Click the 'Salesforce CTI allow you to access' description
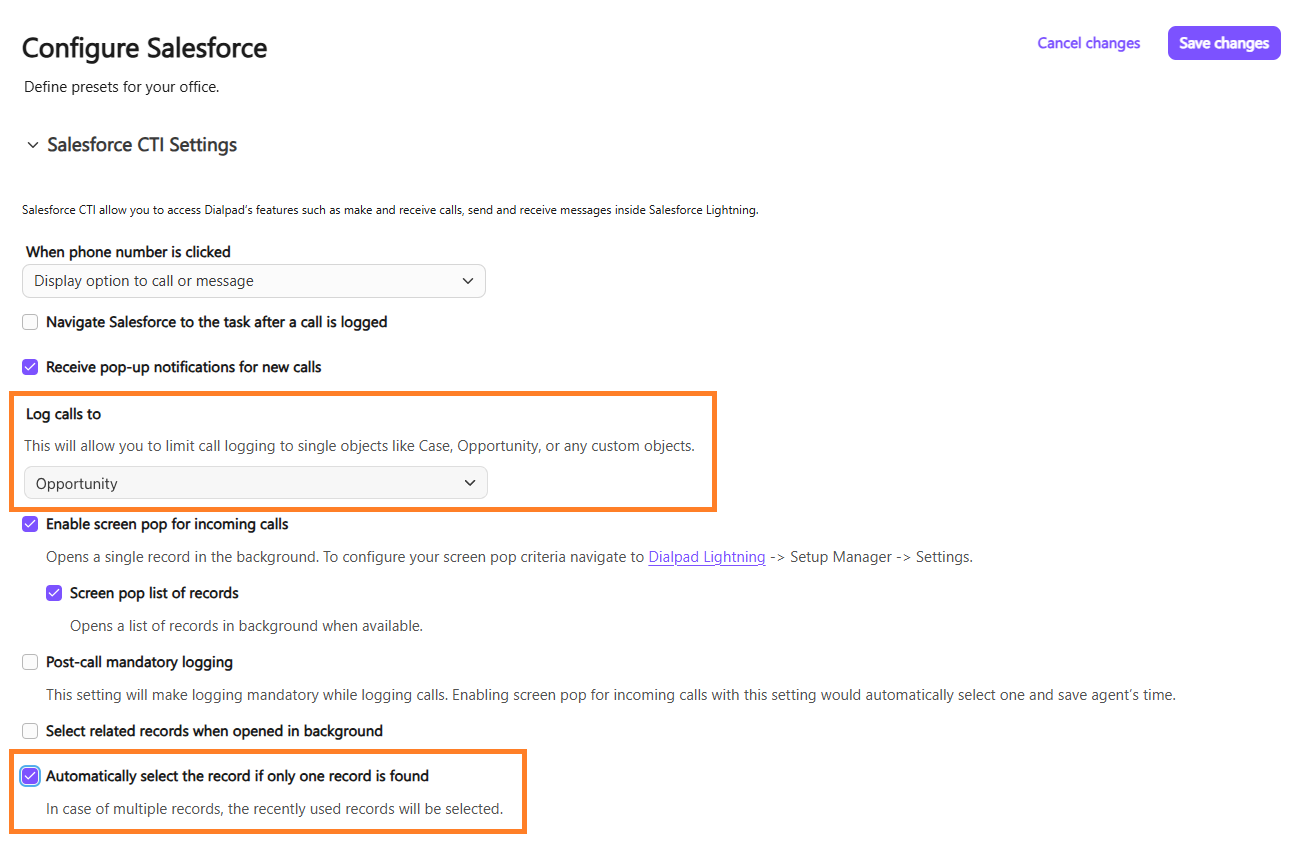Screen dimensions: 1307x866 (390, 210)
